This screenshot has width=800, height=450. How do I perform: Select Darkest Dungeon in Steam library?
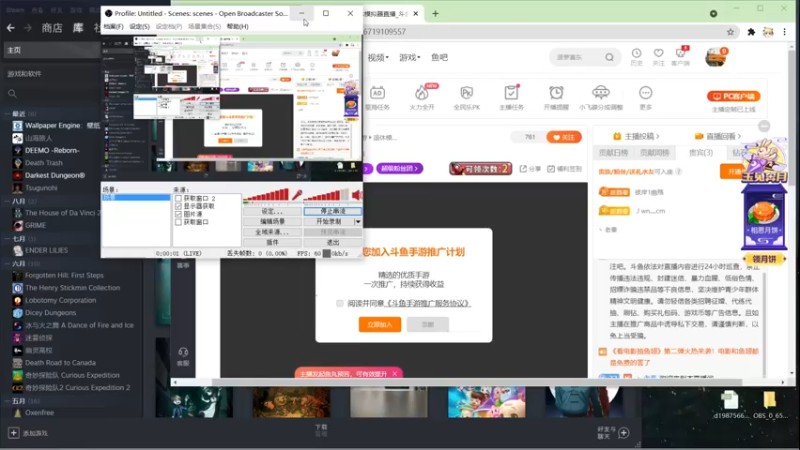(x=55, y=176)
